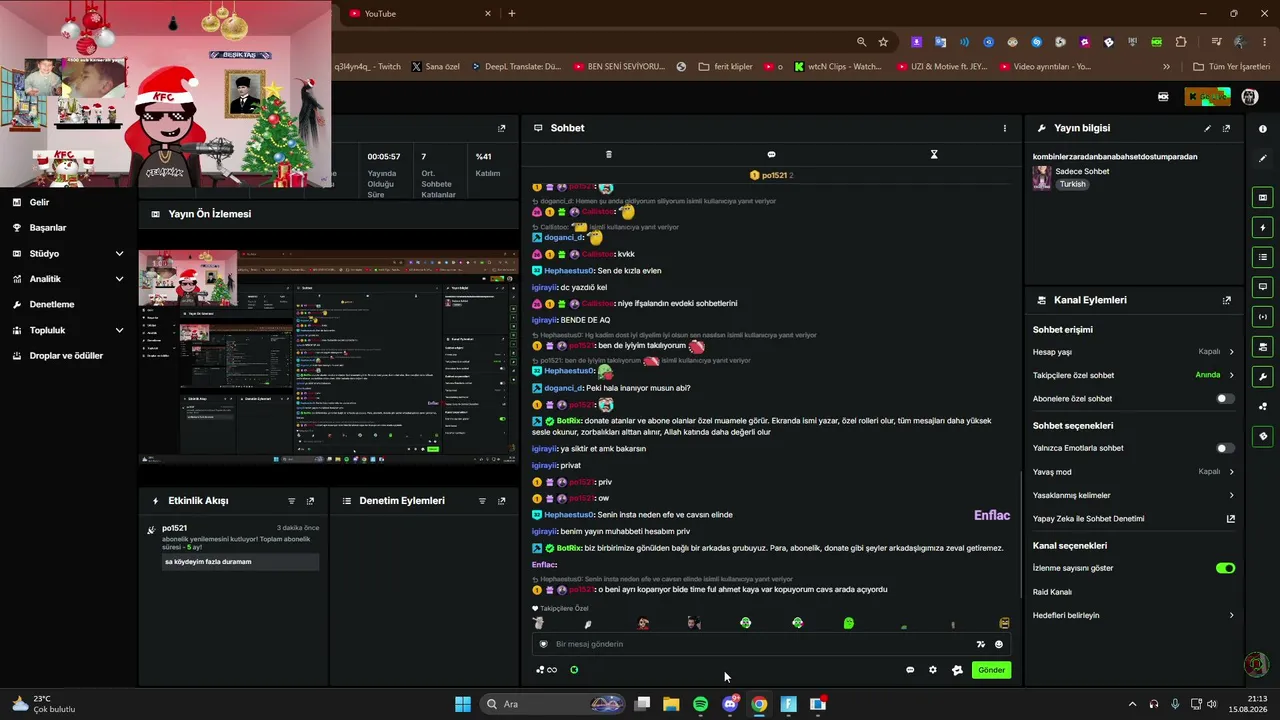Select the trash tab icon in chat
Image resolution: width=1280 pixels, height=720 pixels.
click(x=609, y=154)
